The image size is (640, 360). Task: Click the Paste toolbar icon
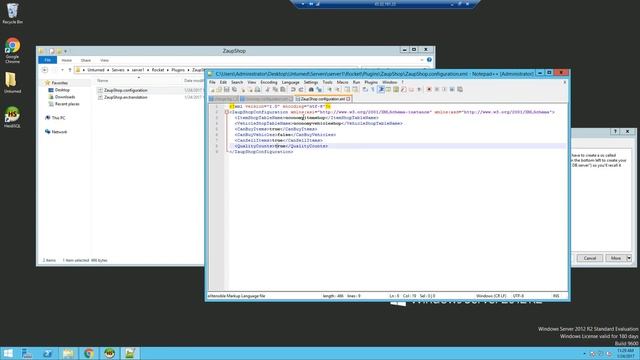tap(282, 89)
